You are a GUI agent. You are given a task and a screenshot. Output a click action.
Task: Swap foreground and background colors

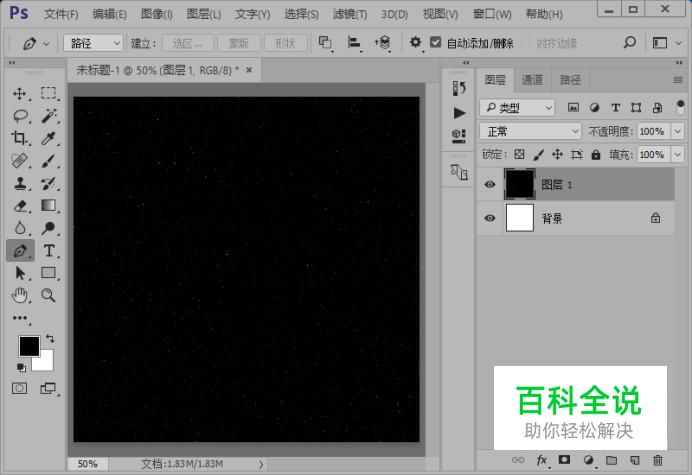[x=50, y=339]
